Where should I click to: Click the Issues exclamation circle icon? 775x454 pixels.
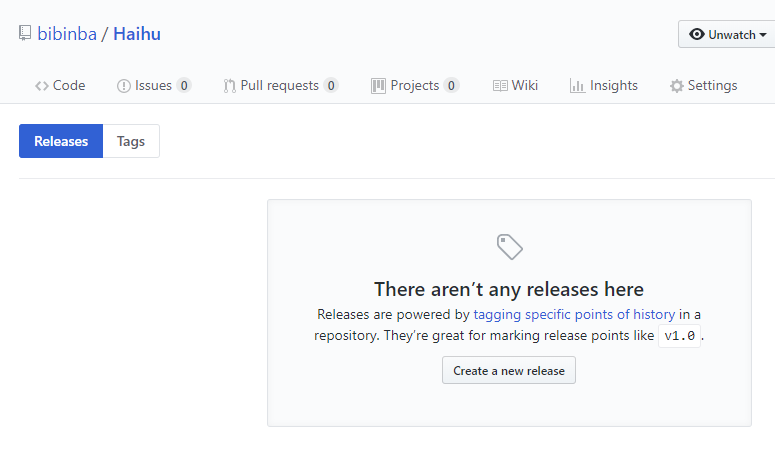(124, 86)
